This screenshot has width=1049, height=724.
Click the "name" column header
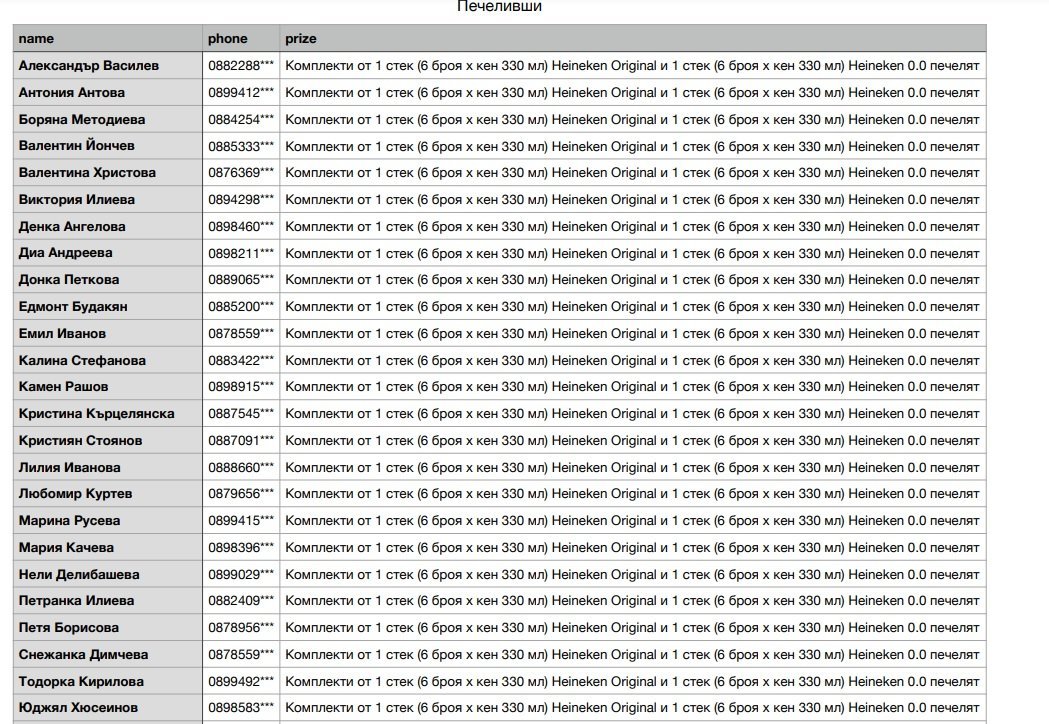[36, 39]
